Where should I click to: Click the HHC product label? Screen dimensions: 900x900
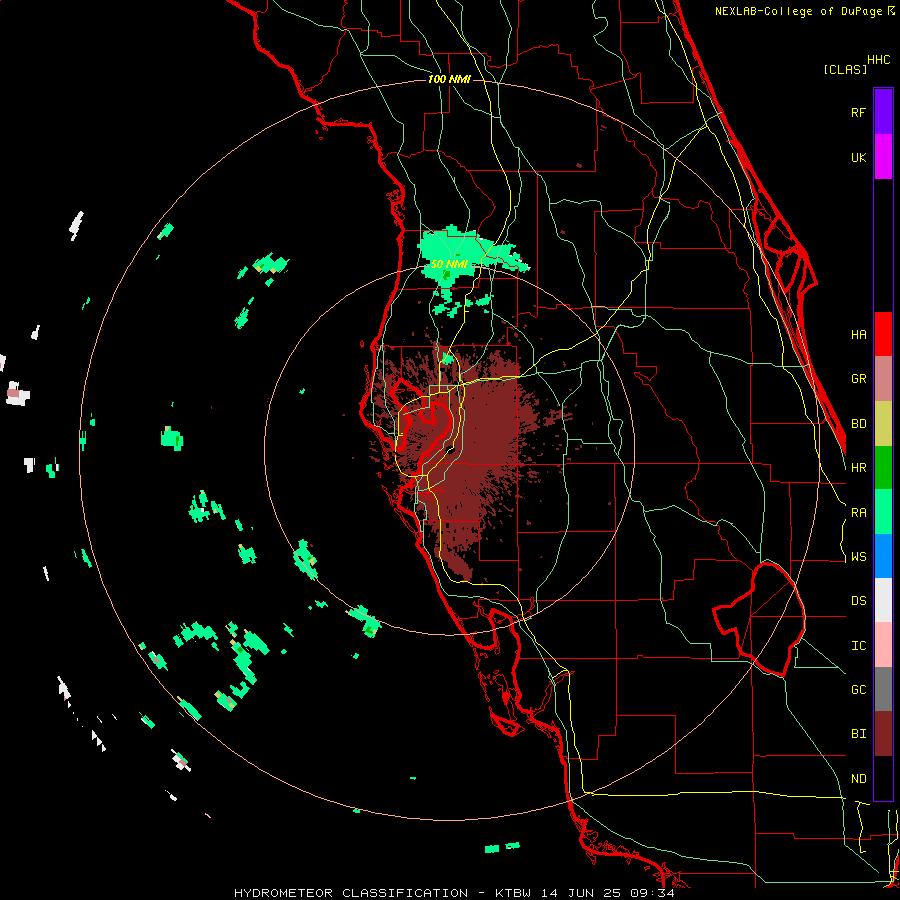coord(878,60)
